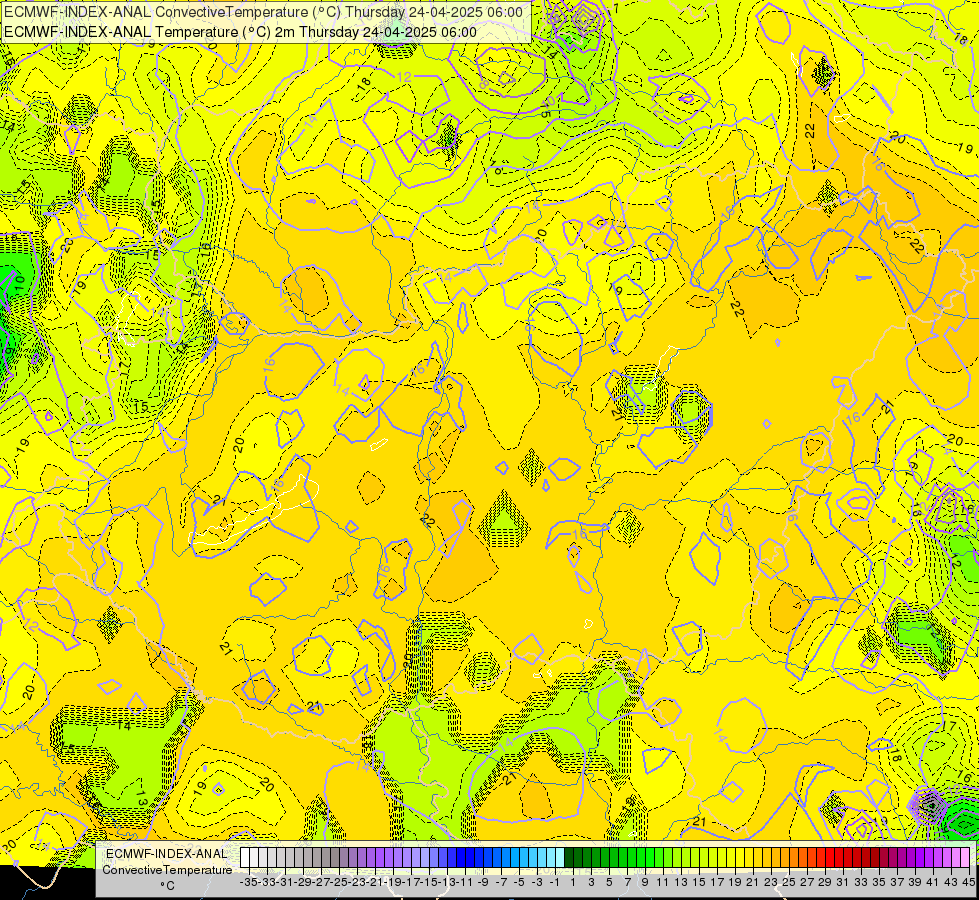Click the legend scale tick label '29'
The image size is (979, 900).
825,882
